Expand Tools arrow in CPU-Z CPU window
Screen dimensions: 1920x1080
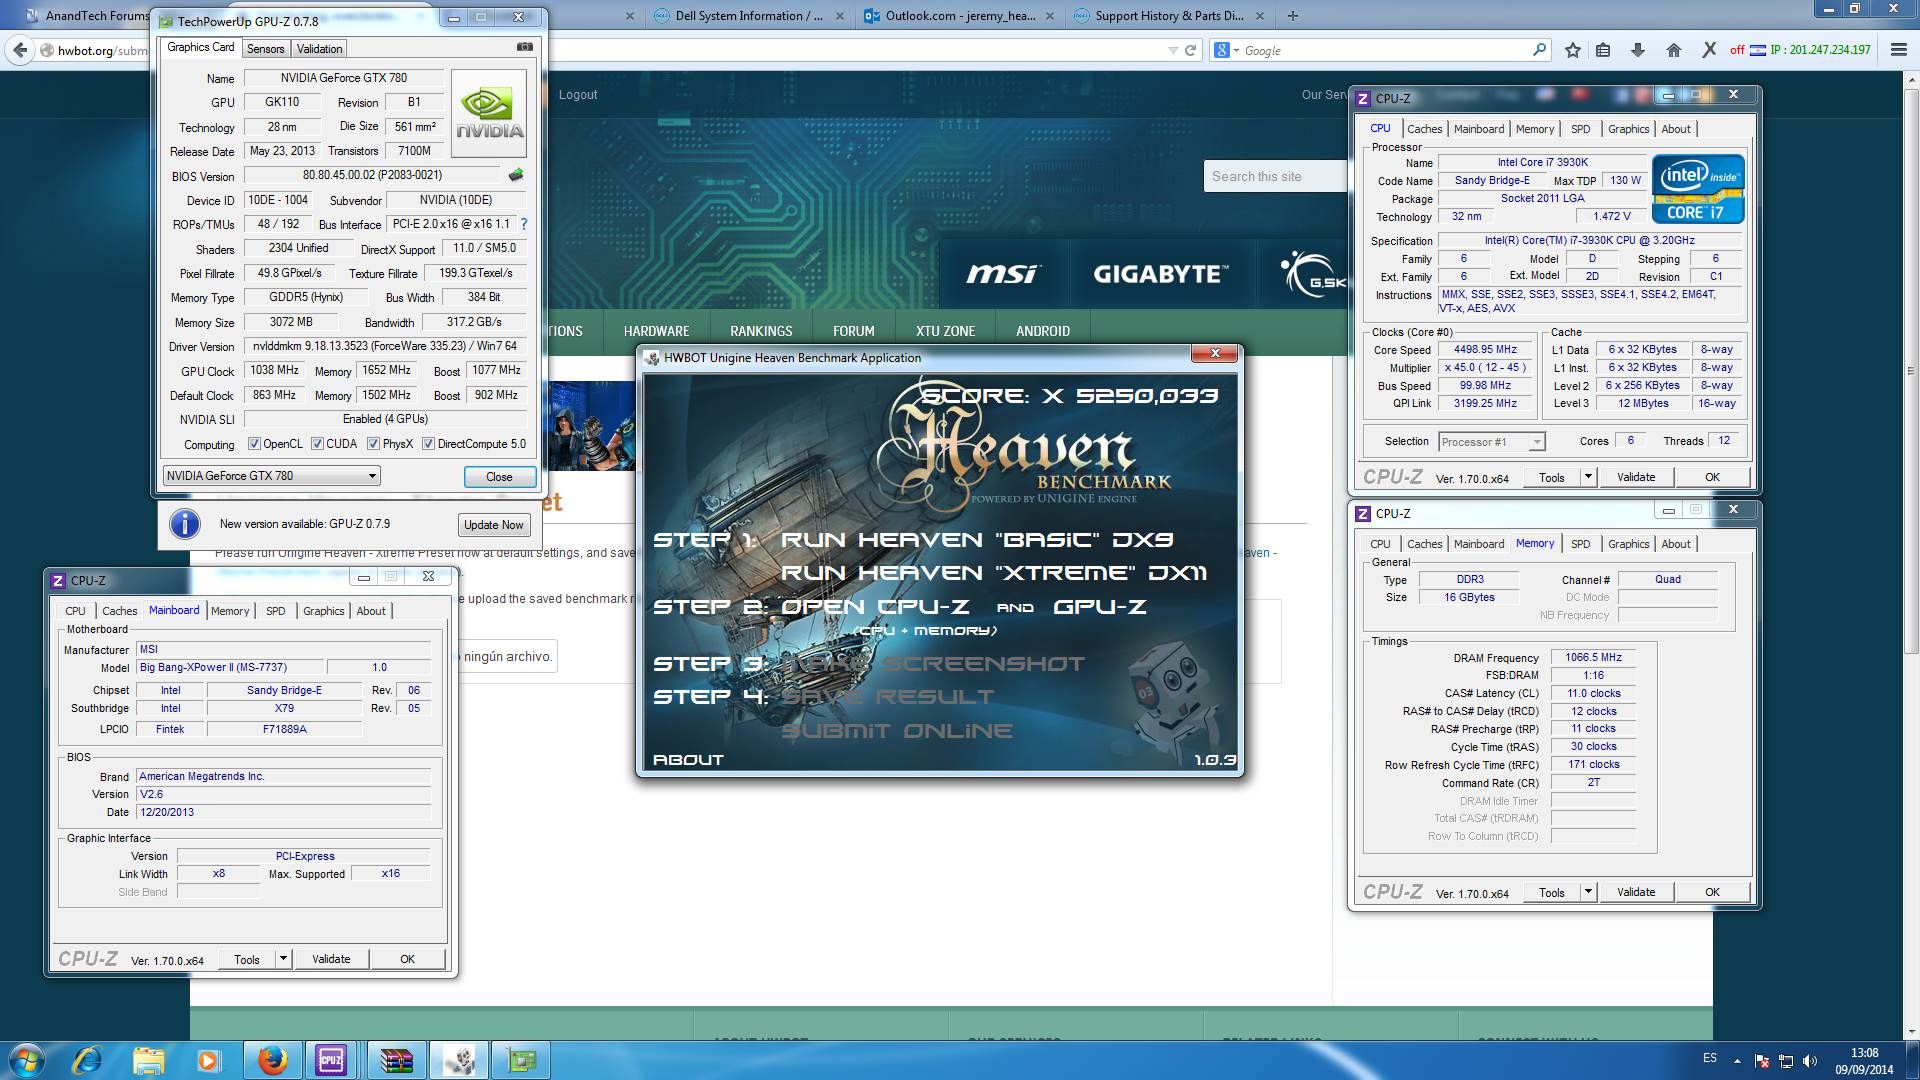point(1587,477)
